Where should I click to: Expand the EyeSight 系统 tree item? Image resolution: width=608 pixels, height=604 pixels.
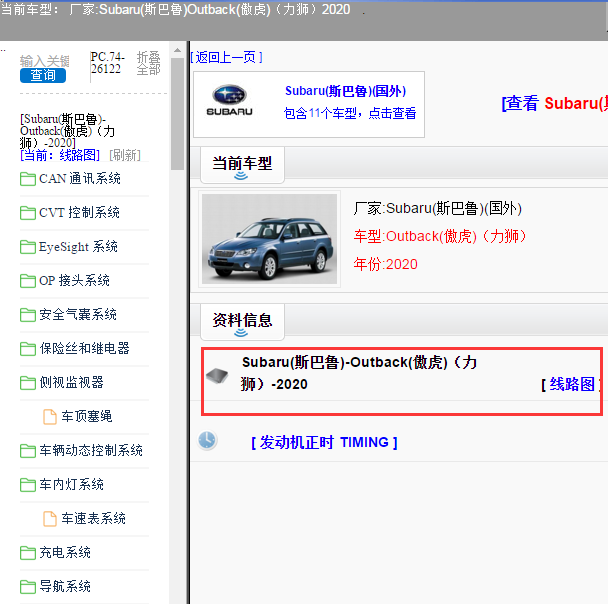tap(78, 247)
